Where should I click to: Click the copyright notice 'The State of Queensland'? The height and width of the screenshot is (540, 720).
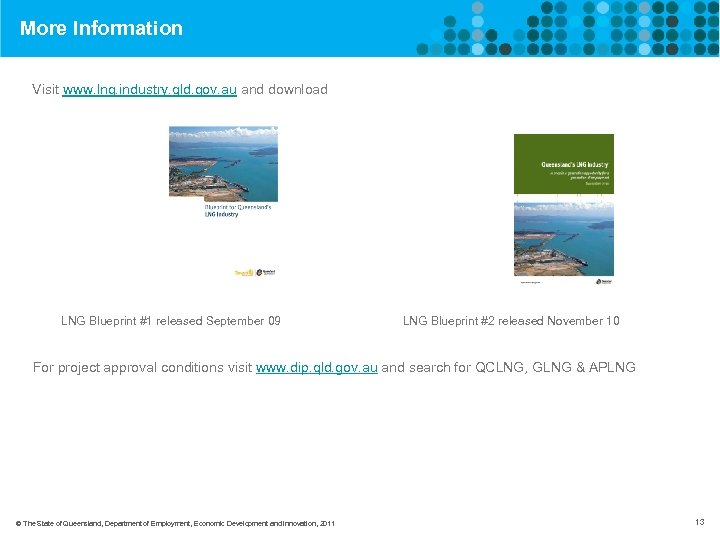(175, 523)
